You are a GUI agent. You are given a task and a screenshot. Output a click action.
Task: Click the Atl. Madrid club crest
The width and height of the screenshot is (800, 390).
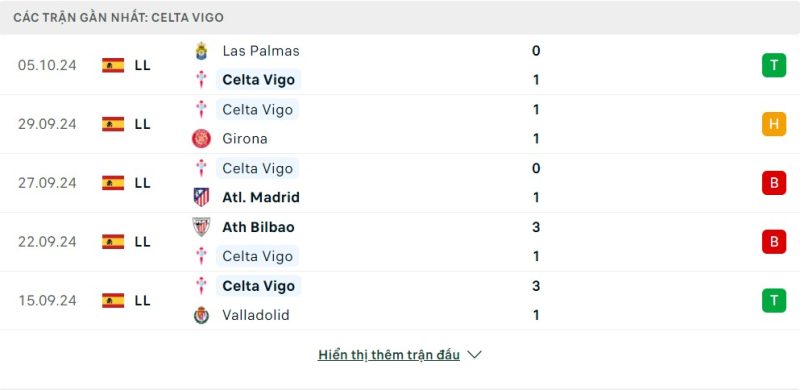(x=202, y=198)
